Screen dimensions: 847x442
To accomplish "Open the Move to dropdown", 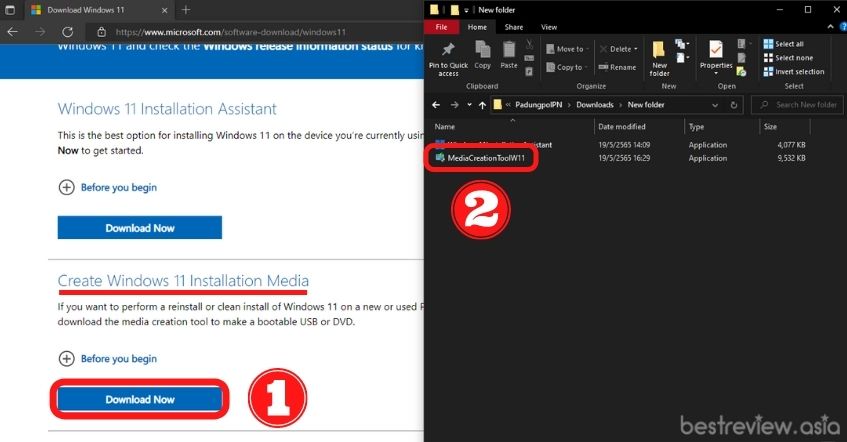I will click(x=565, y=49).
